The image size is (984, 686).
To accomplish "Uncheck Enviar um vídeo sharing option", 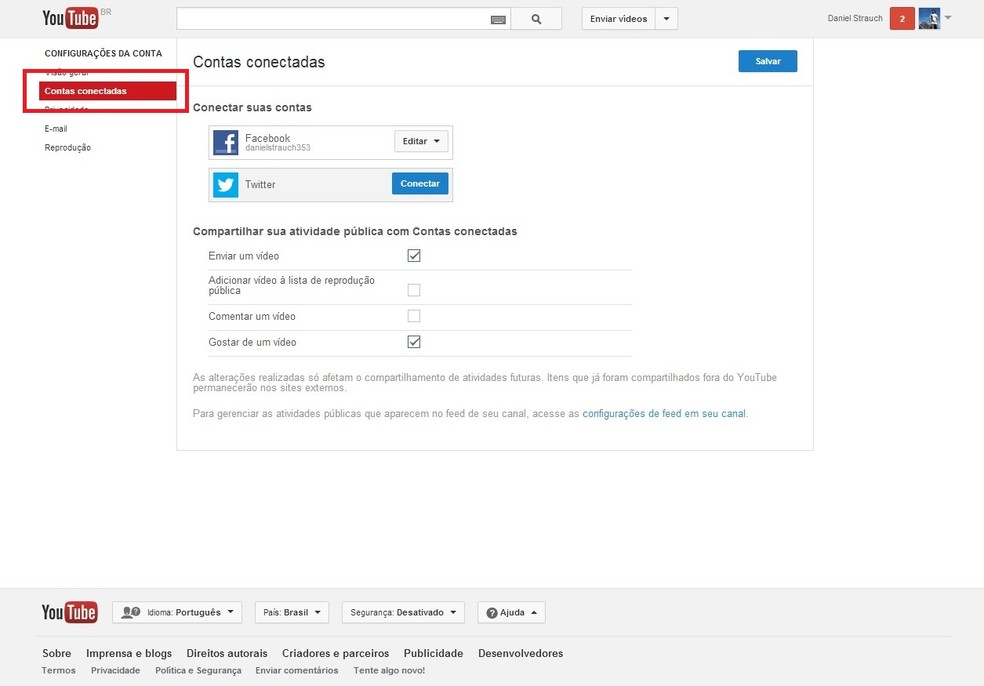I will click(x=413, y=255).
